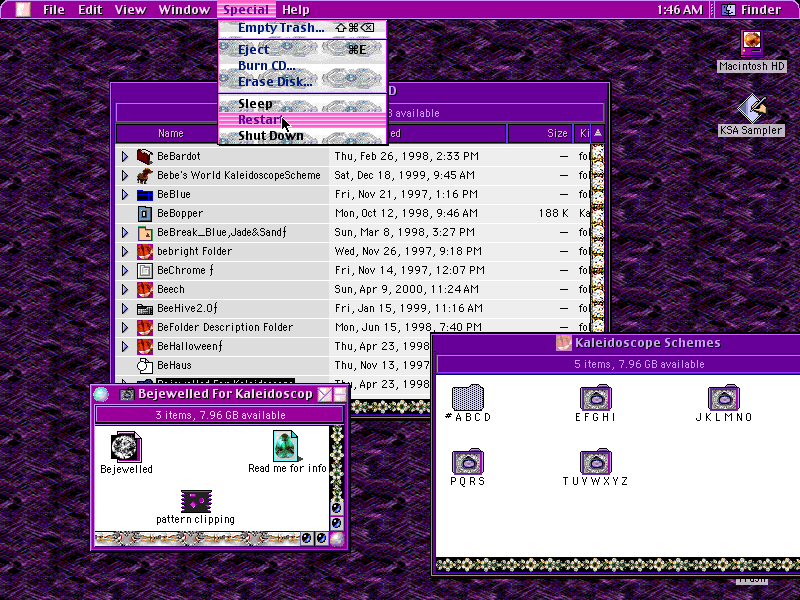Choose Burn CD from the Special menu
800x600 pixels.
(x=303, y=66)
